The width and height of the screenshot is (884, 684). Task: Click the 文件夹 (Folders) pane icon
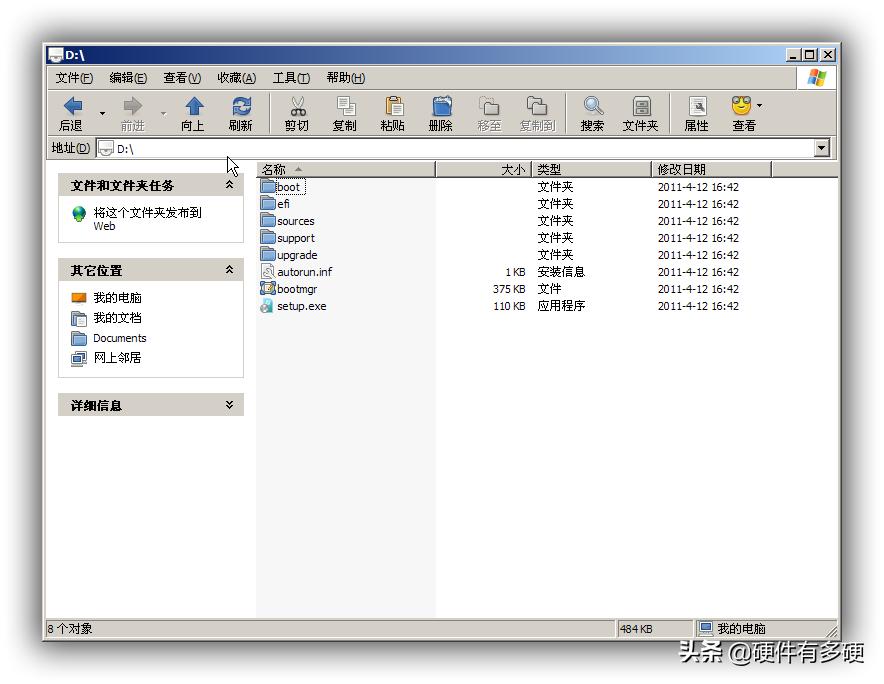click(x=640, y=106)
